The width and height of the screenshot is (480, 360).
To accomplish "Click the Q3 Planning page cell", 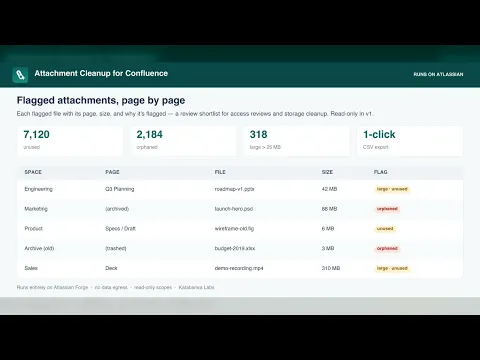I will (120, 189).
